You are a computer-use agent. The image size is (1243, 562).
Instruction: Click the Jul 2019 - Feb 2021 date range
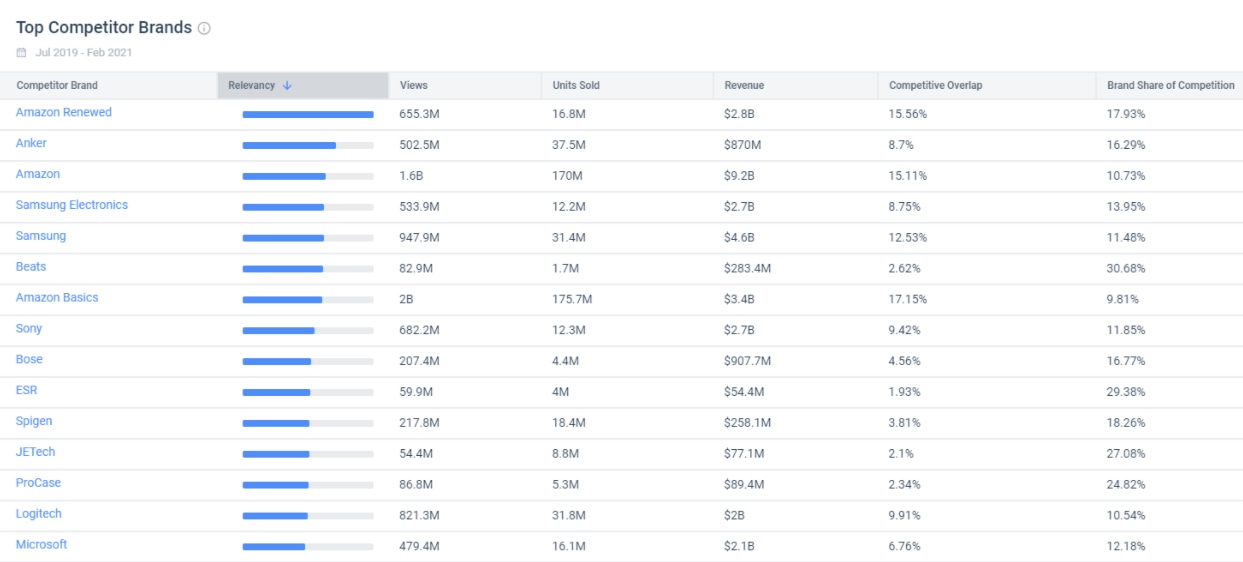pos(84,53)
